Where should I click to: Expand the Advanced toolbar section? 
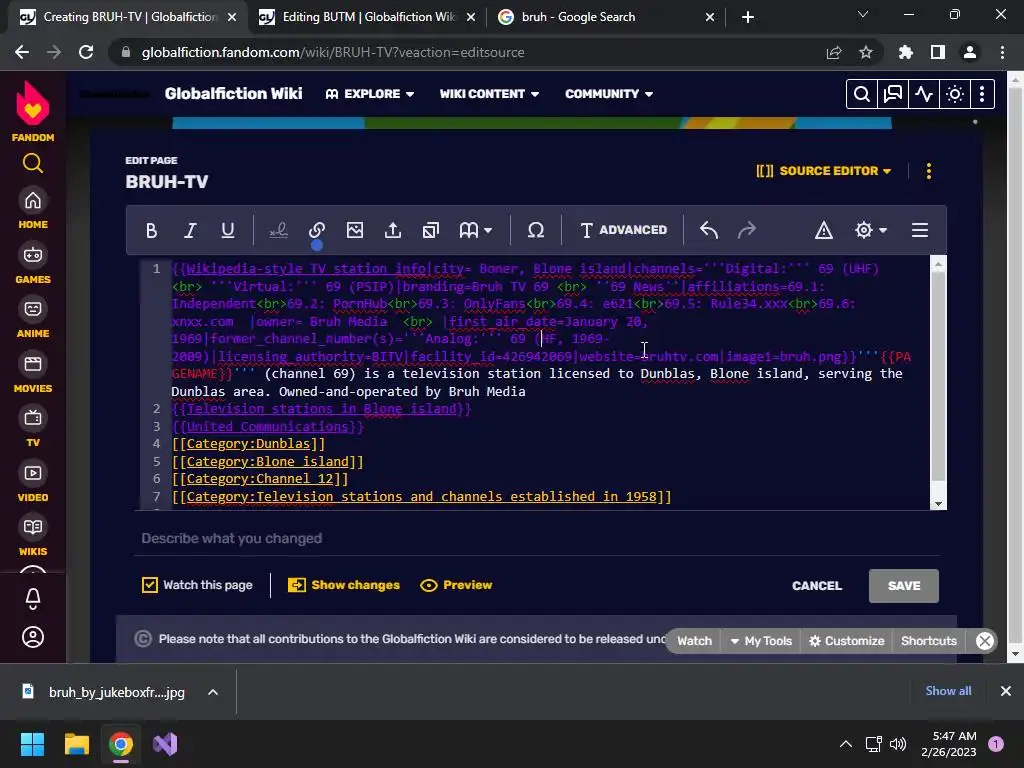click(623, 231)
